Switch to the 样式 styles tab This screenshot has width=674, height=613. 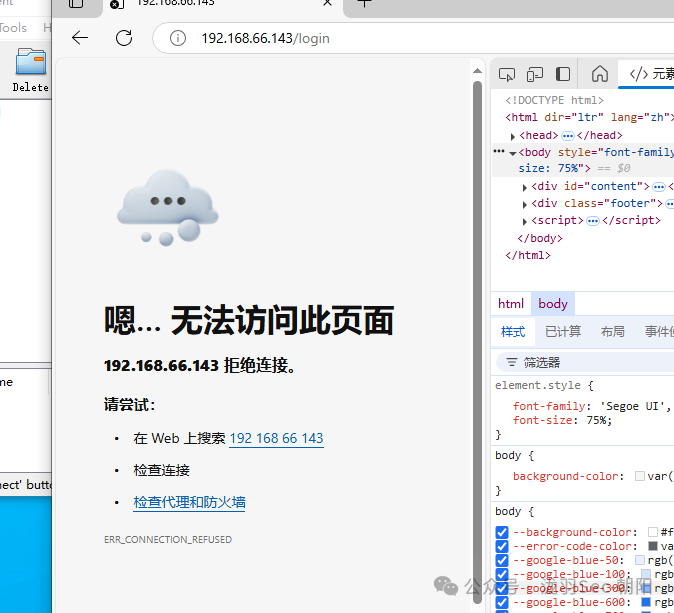513,331
